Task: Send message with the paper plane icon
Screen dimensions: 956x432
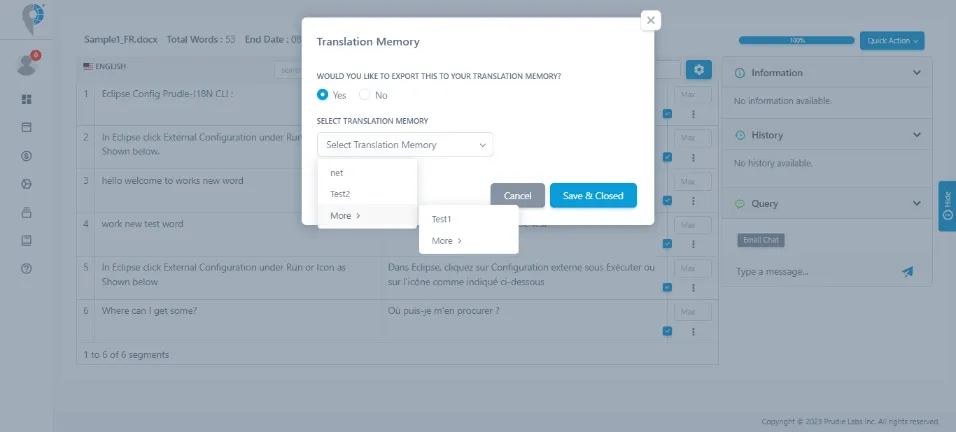Action: (x=907, y=272)
